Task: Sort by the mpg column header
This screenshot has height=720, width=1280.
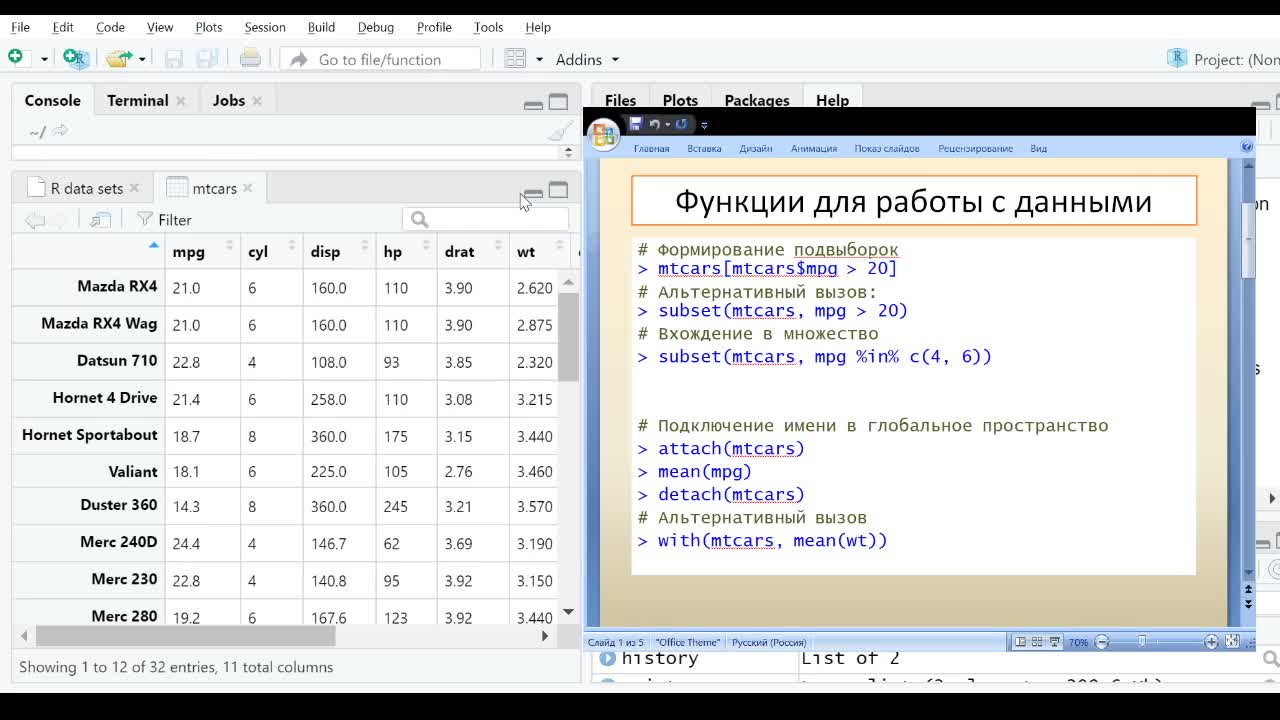Action: tap(201, 251)
